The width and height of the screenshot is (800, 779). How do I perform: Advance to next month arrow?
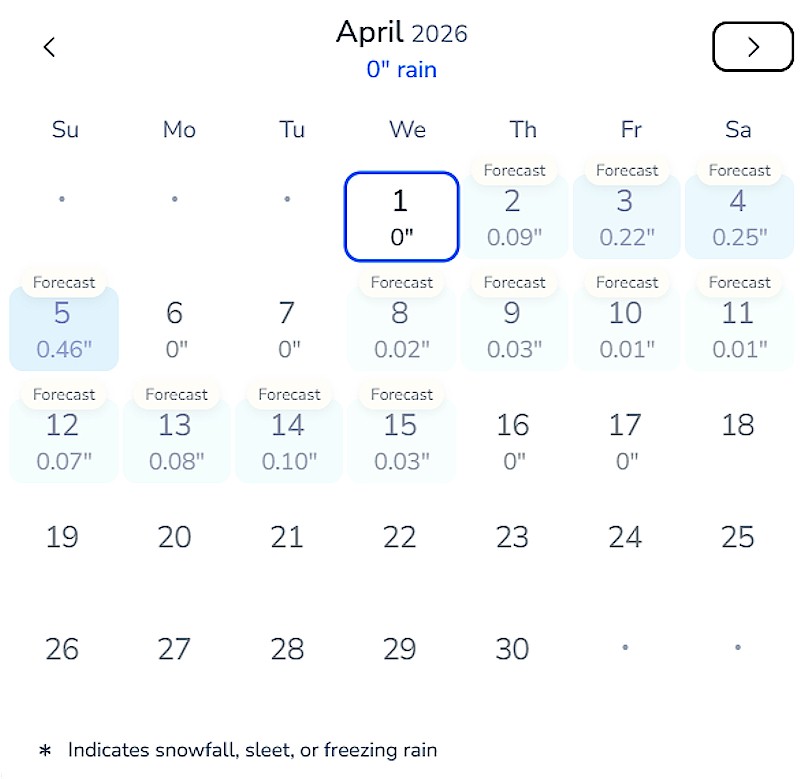pyautogui.click(x=753, y=47)
